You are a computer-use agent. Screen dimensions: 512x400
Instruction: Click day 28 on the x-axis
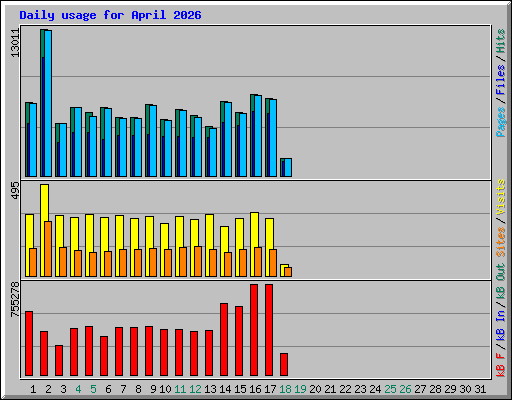coord(435,389)
